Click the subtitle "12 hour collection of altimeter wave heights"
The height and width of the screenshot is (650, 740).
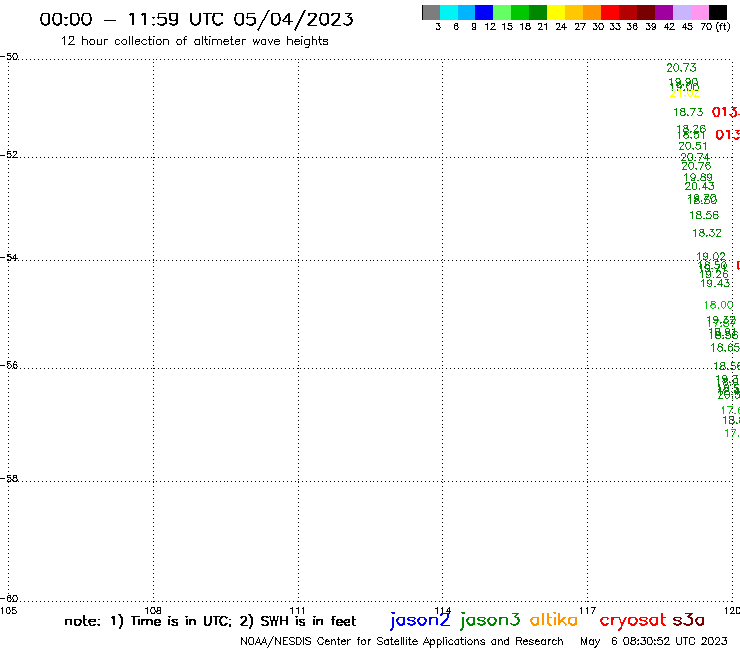194,41
